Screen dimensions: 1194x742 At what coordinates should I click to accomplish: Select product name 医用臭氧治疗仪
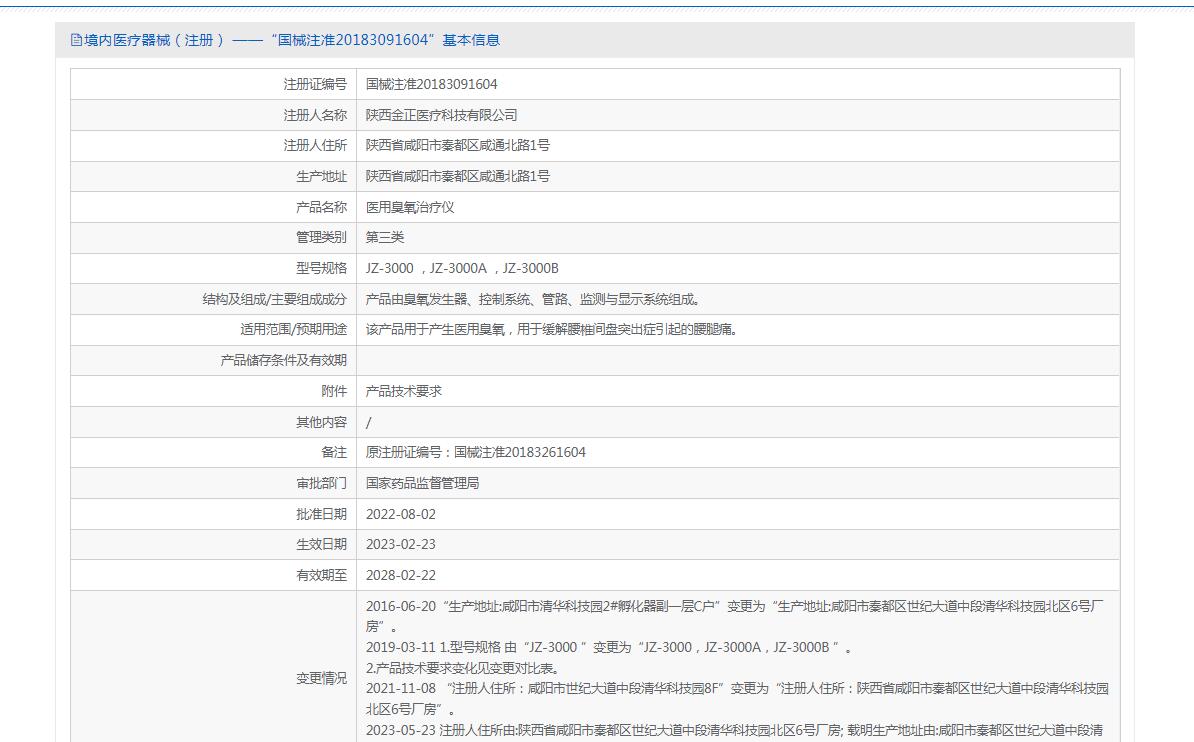tap(410, 207)
